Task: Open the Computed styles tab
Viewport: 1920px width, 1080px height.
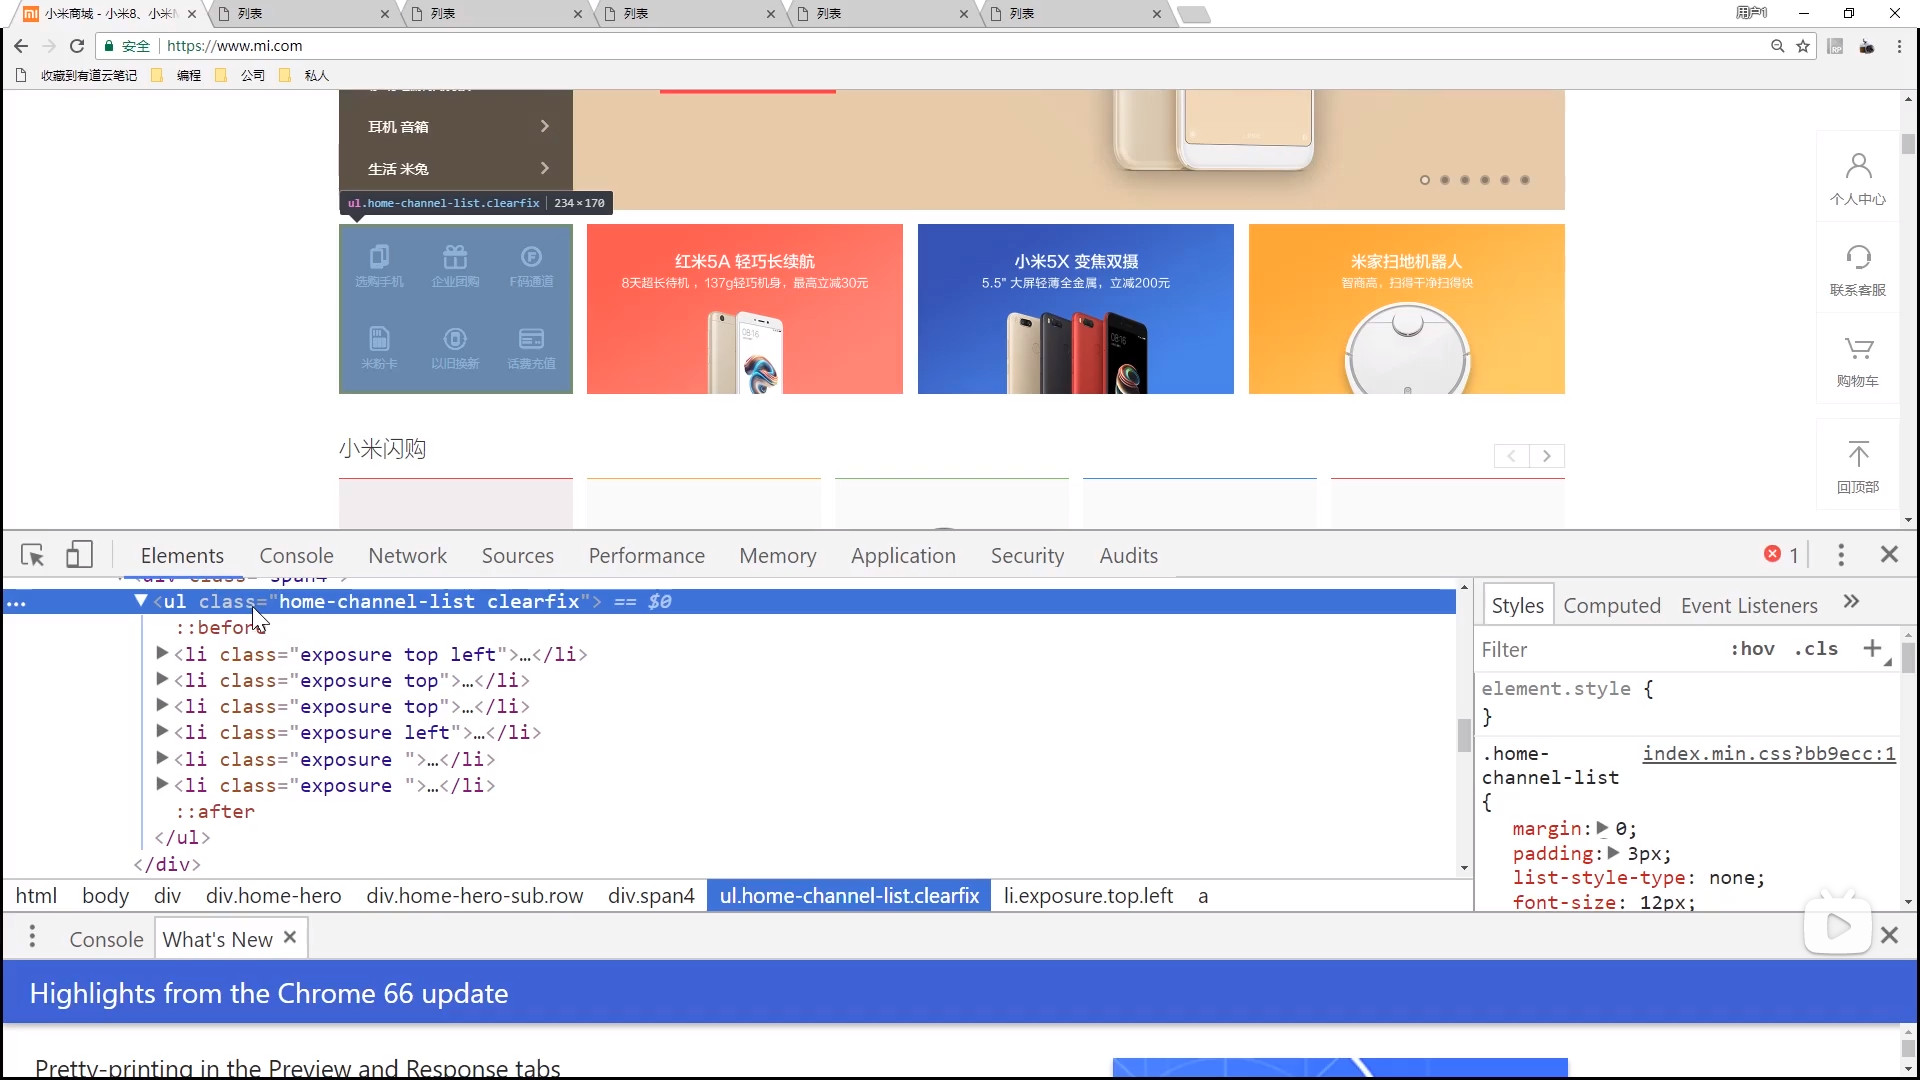Action: click(1611, 606)
